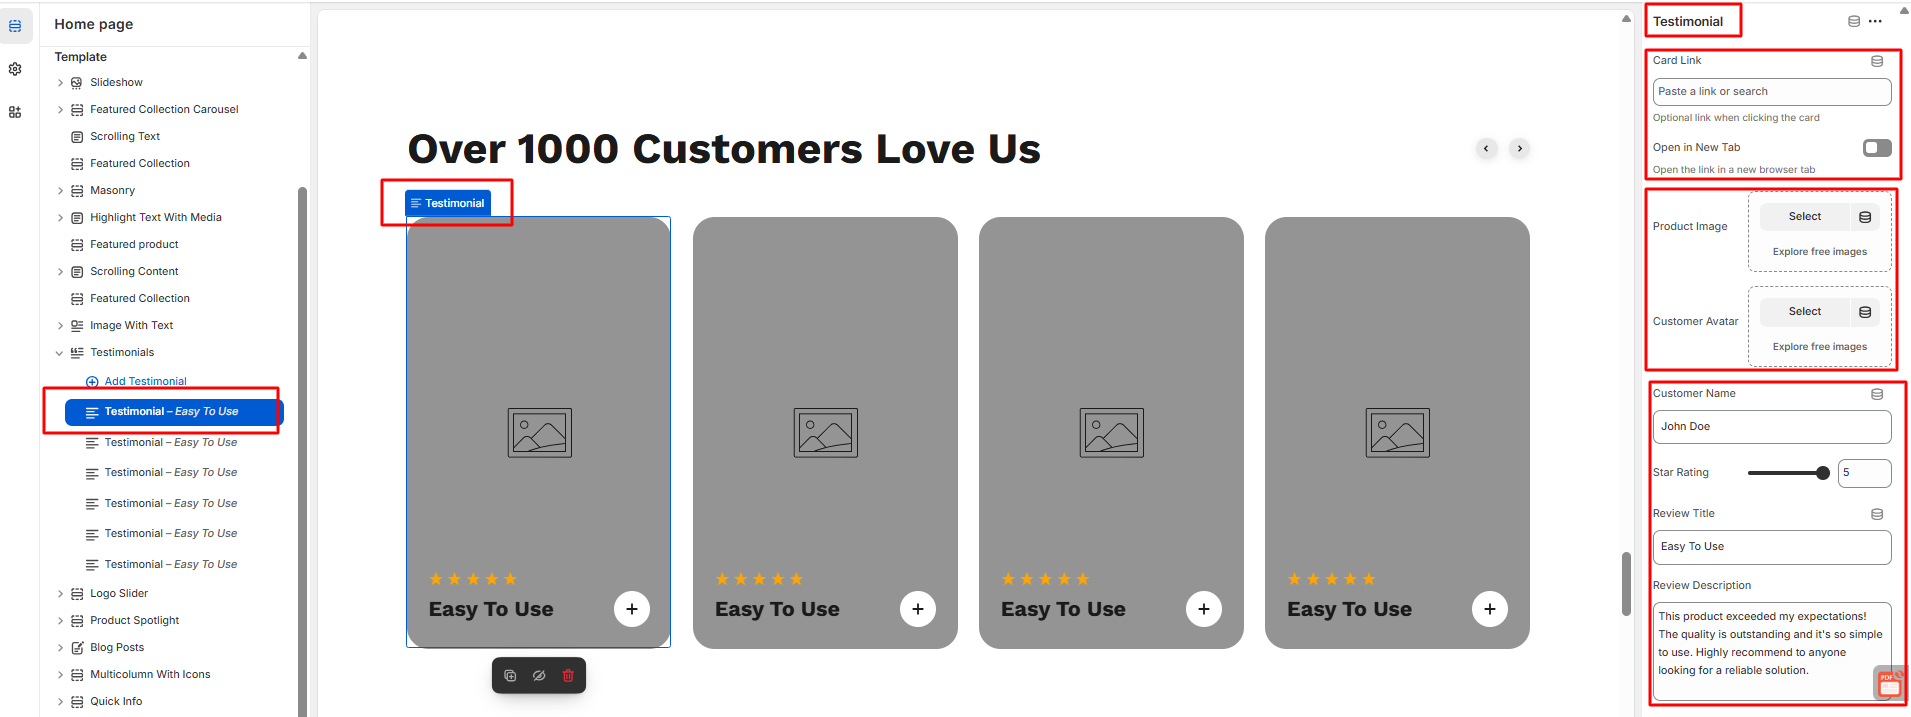Open the three-dot menu beside Testimonial heading

coord(1875,21)
